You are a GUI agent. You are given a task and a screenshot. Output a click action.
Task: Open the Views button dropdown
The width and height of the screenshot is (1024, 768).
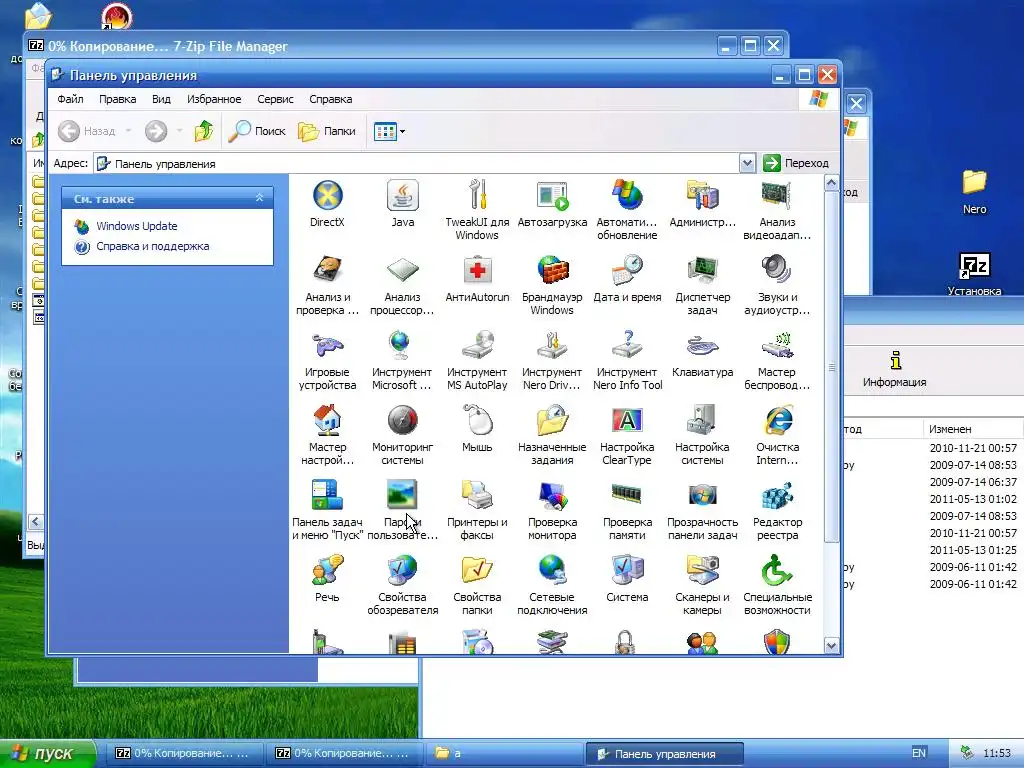[x=402, y=131]
